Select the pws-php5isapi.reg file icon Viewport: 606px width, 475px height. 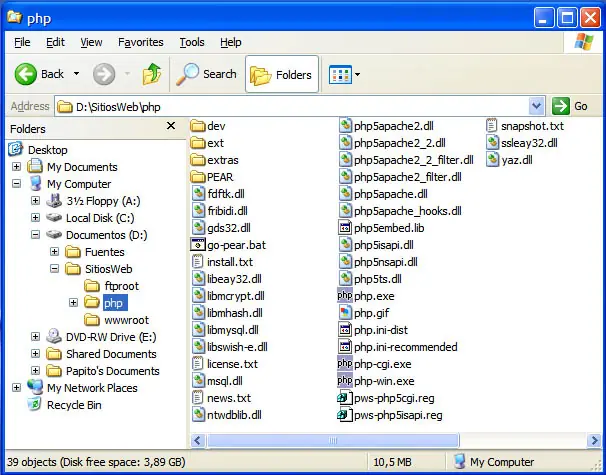tap(345, 415)
